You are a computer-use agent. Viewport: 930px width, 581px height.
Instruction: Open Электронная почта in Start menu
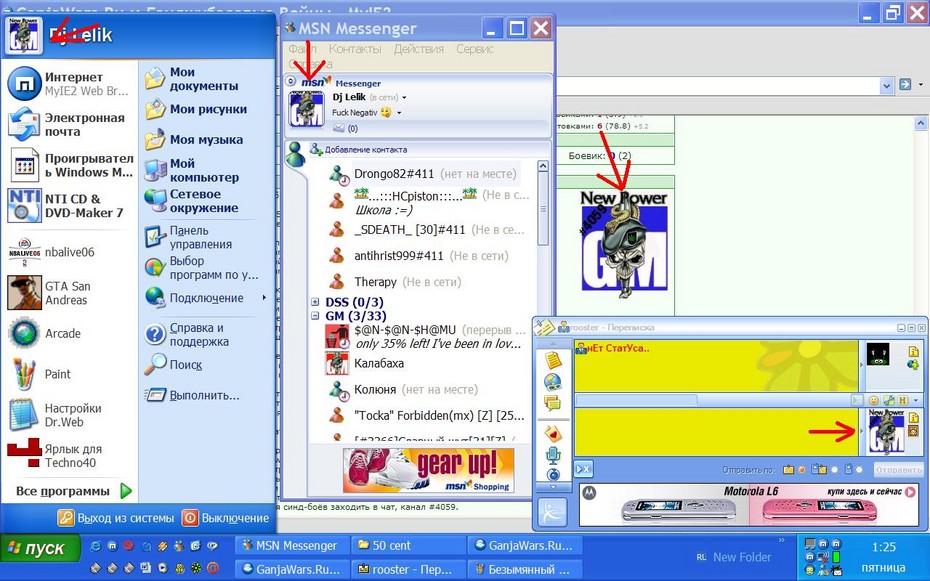[x=70, y=124]
